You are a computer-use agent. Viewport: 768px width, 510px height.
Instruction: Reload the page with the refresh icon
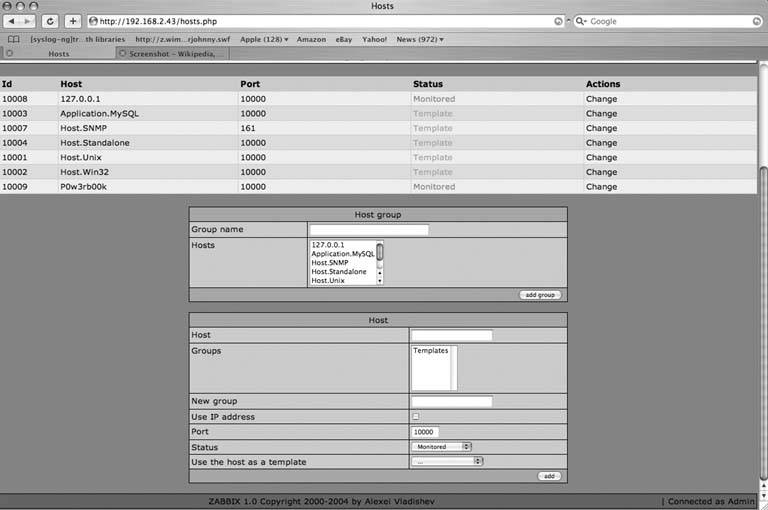tap(50, 21)
